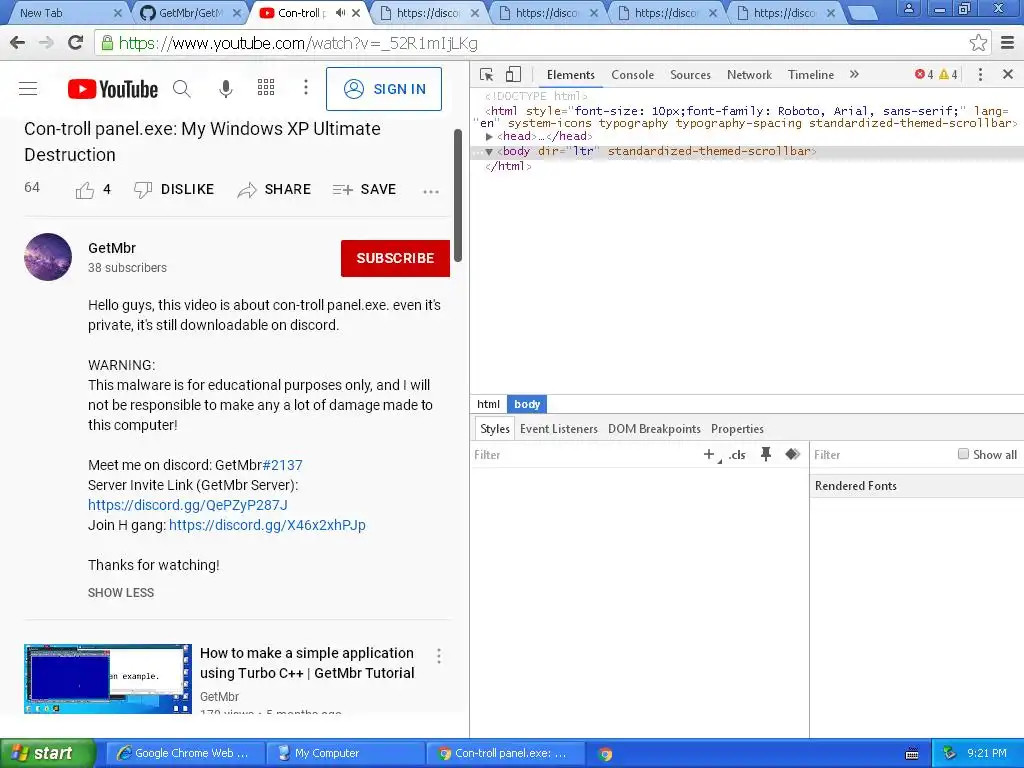Expand the head element node
Viewport: 1024px width, 768px height.
[488, 136]
